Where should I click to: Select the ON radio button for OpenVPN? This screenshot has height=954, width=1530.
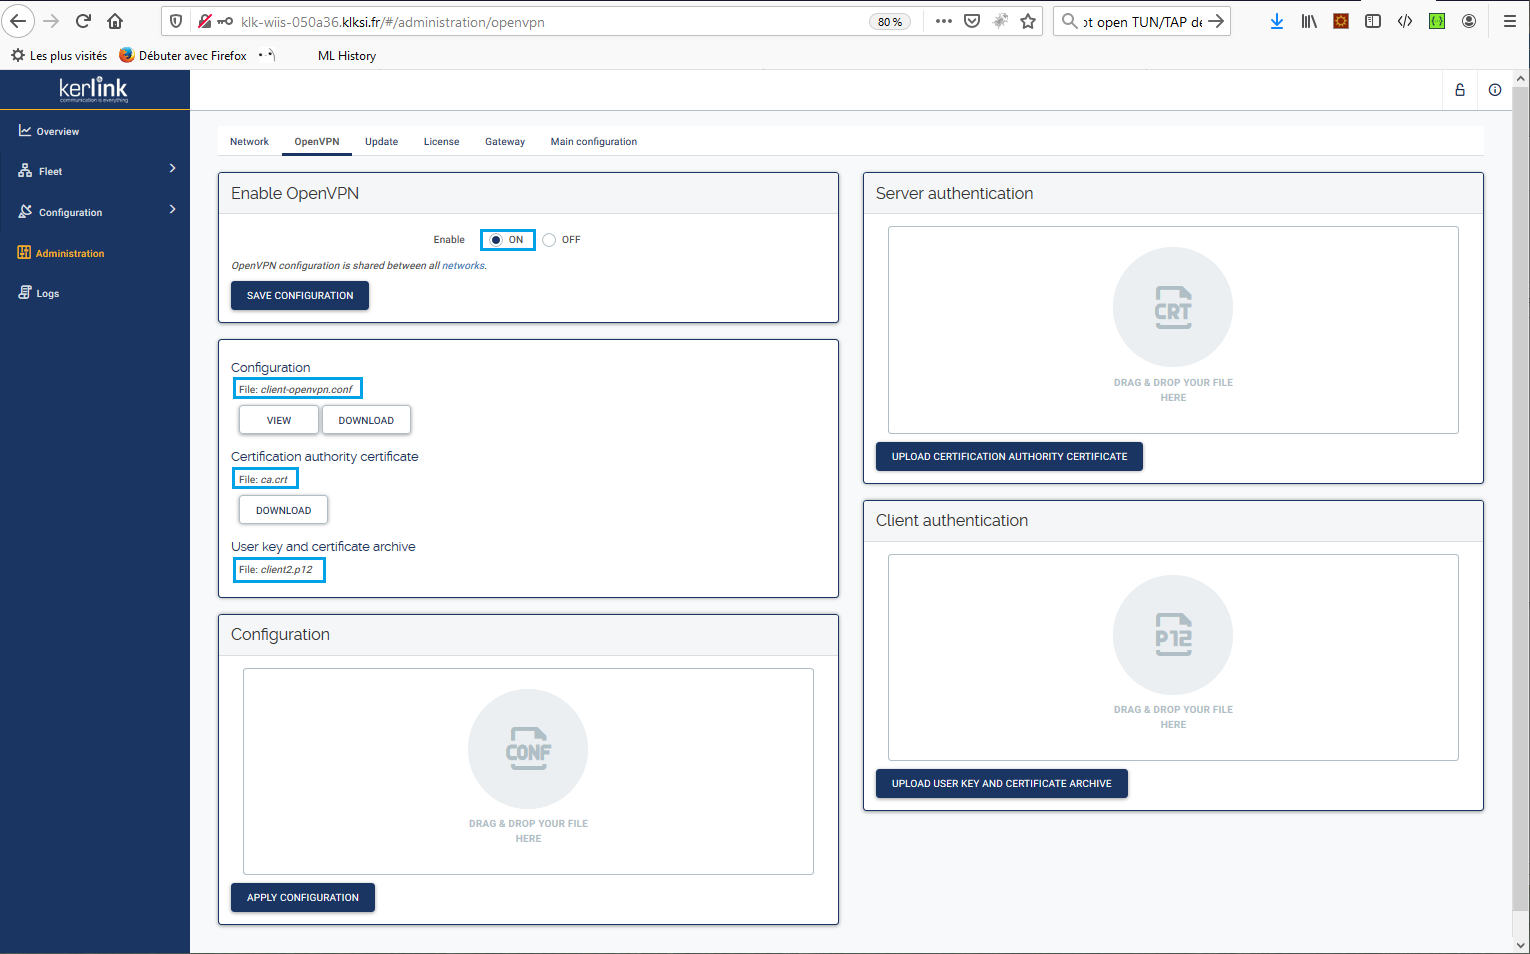(496, 240)
